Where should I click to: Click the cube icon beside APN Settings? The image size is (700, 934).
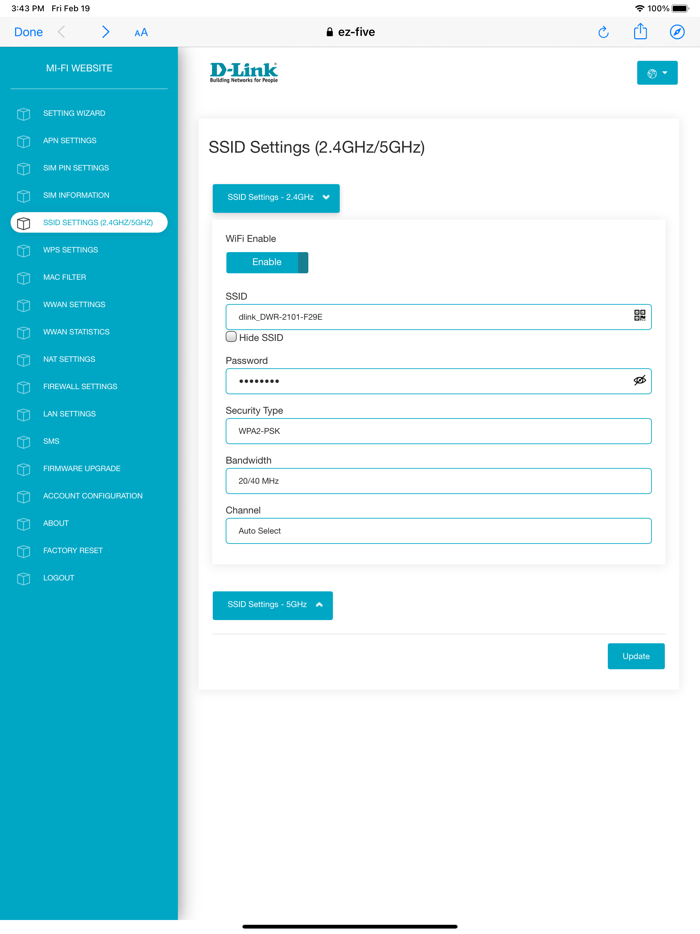pos(23,141)
